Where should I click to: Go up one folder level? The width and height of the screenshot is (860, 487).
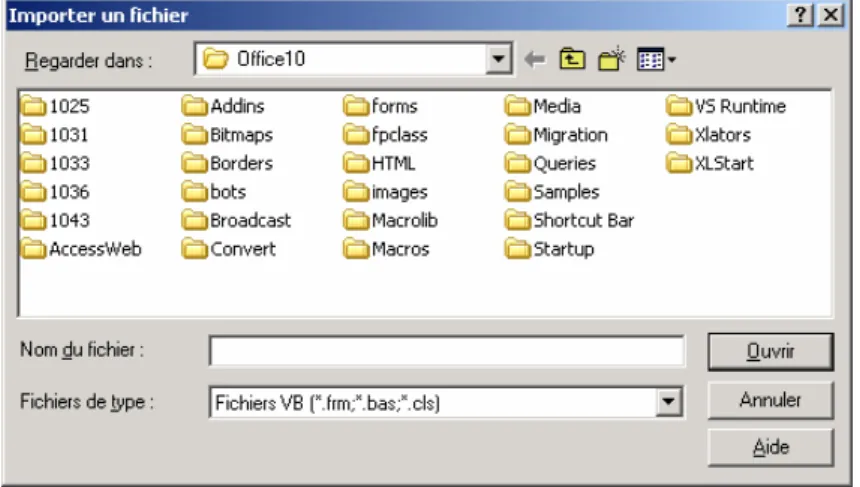coord(572,59)
